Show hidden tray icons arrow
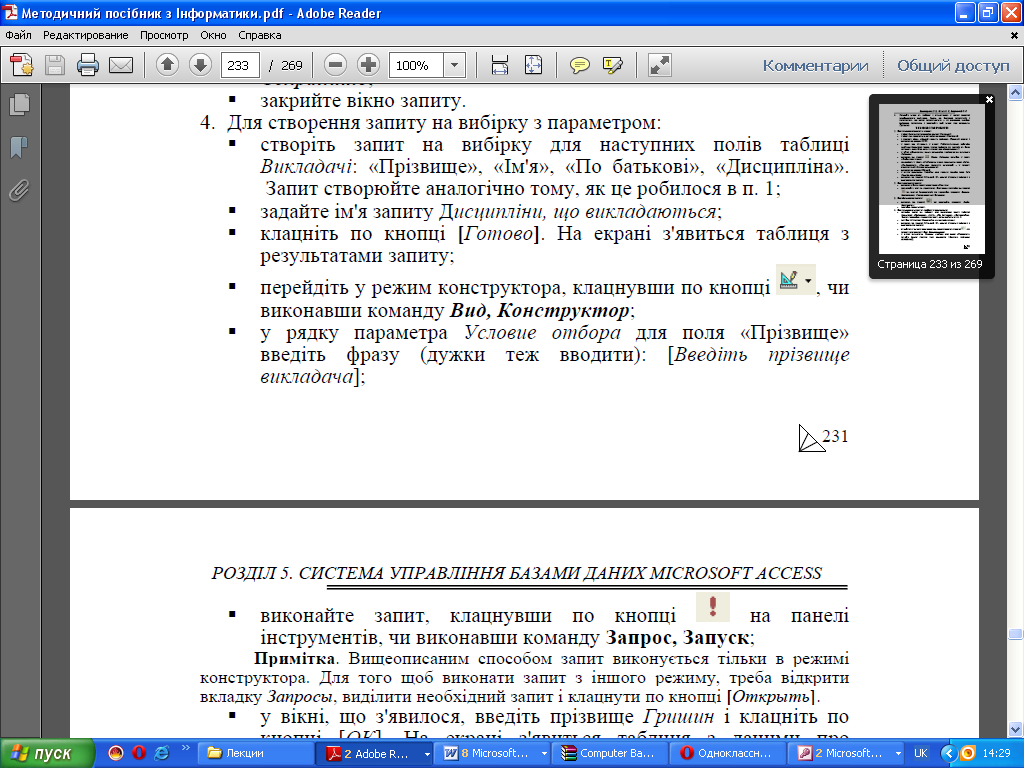This screenshot has width=1024, height=768. (949, 753)
